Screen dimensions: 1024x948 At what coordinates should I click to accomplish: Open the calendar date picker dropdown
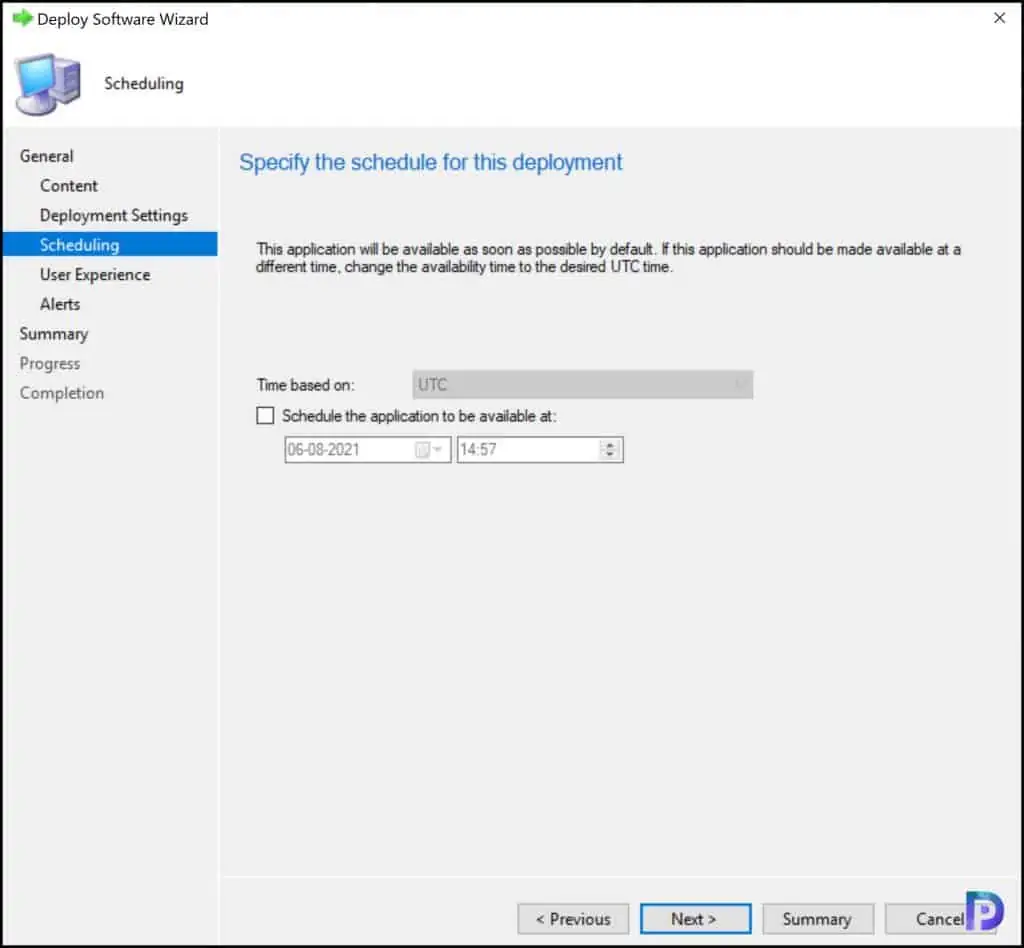(430, 450)
